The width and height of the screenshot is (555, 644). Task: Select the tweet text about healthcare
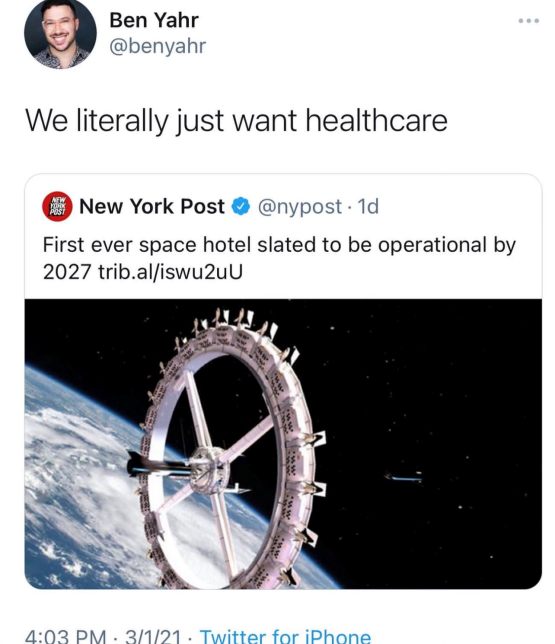(236, 121)
